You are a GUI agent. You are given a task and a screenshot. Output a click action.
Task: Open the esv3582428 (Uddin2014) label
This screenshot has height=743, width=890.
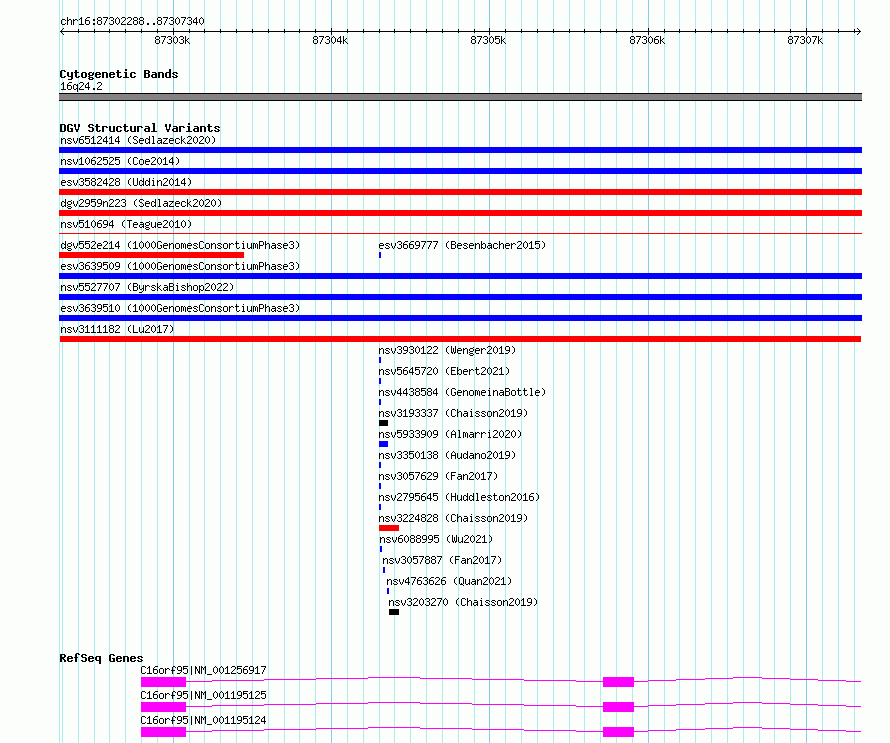click(x=126, y=182)
